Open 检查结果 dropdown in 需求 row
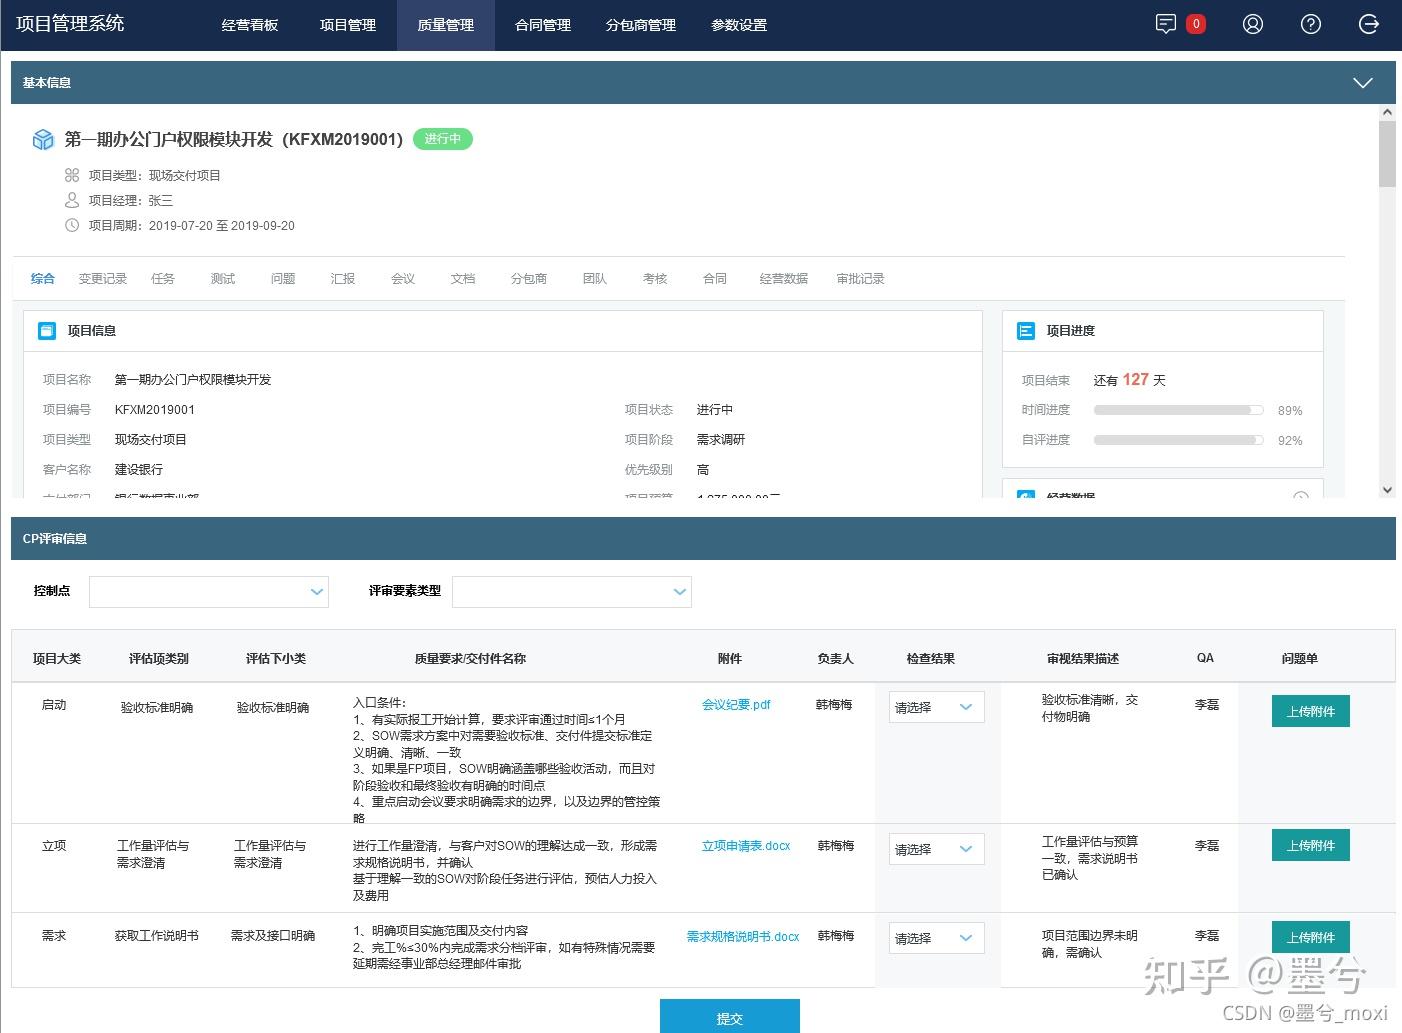Screen dimensions: 1402x1033 [x=937, y=938]
